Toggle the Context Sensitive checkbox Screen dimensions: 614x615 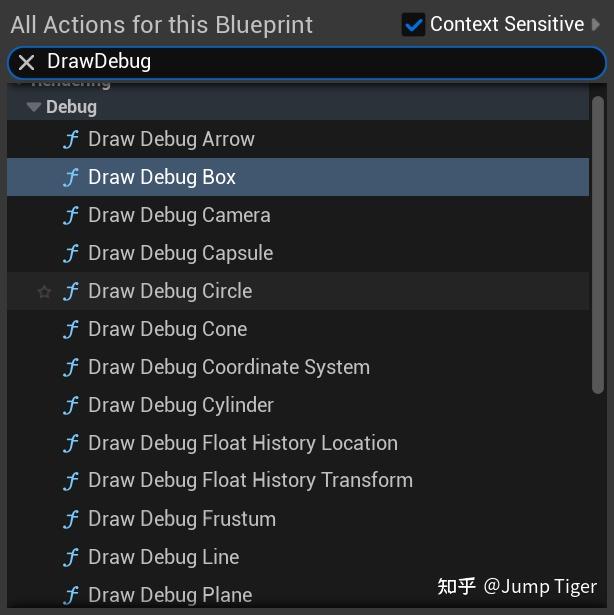413,24
